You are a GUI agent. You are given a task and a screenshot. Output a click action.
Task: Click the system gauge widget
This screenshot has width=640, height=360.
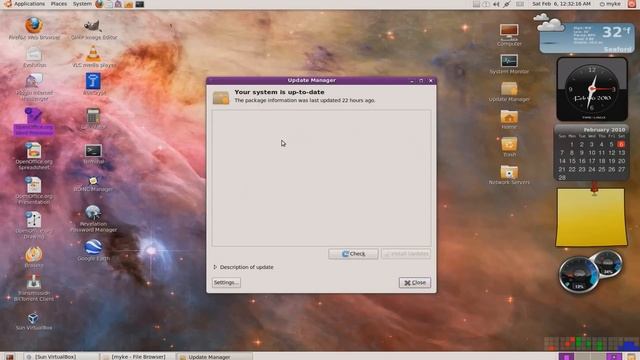click(590, 271)
